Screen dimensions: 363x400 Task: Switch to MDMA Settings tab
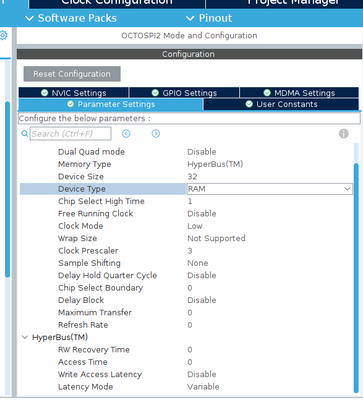click(299, 93)
